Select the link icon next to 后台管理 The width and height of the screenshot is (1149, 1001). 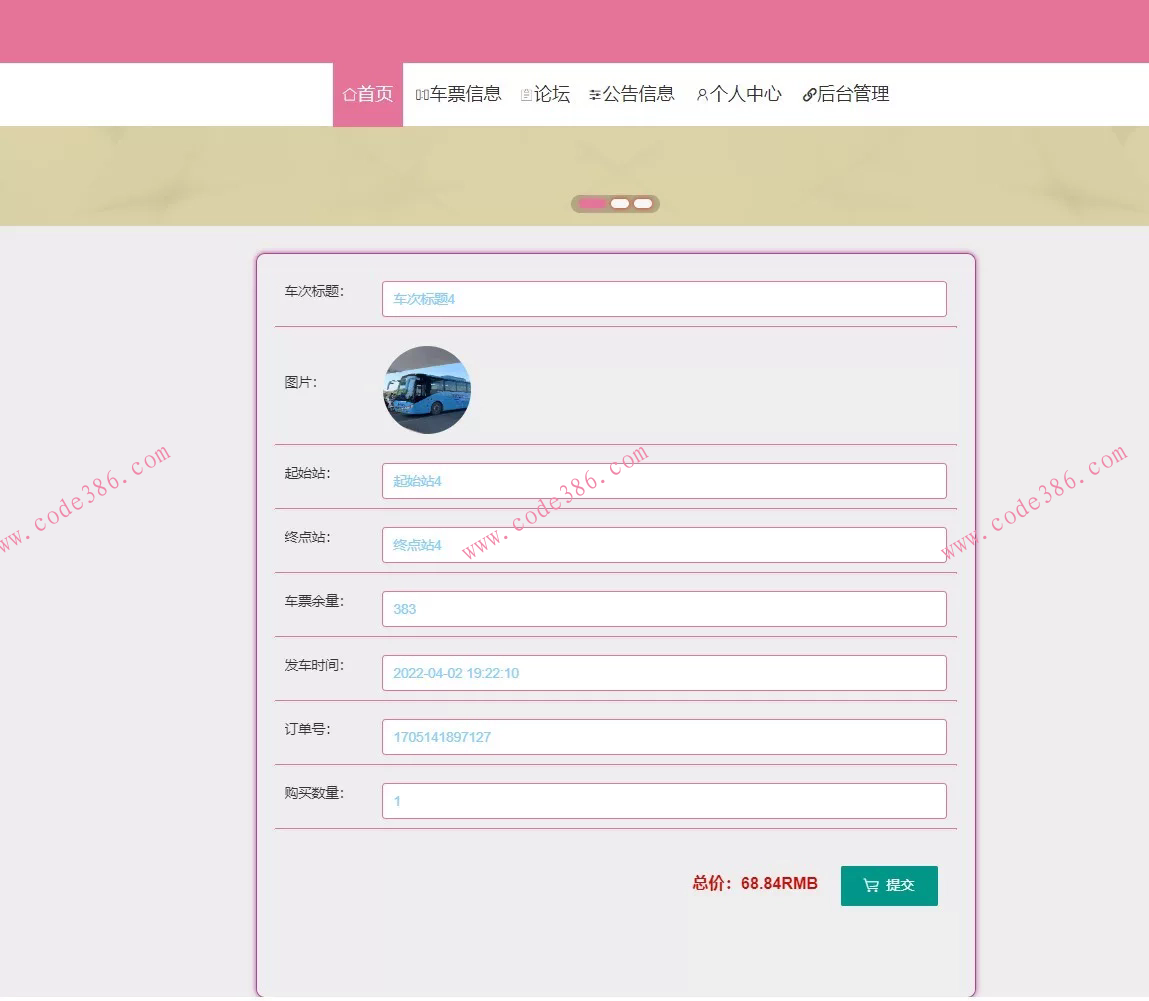click(809, 94)
